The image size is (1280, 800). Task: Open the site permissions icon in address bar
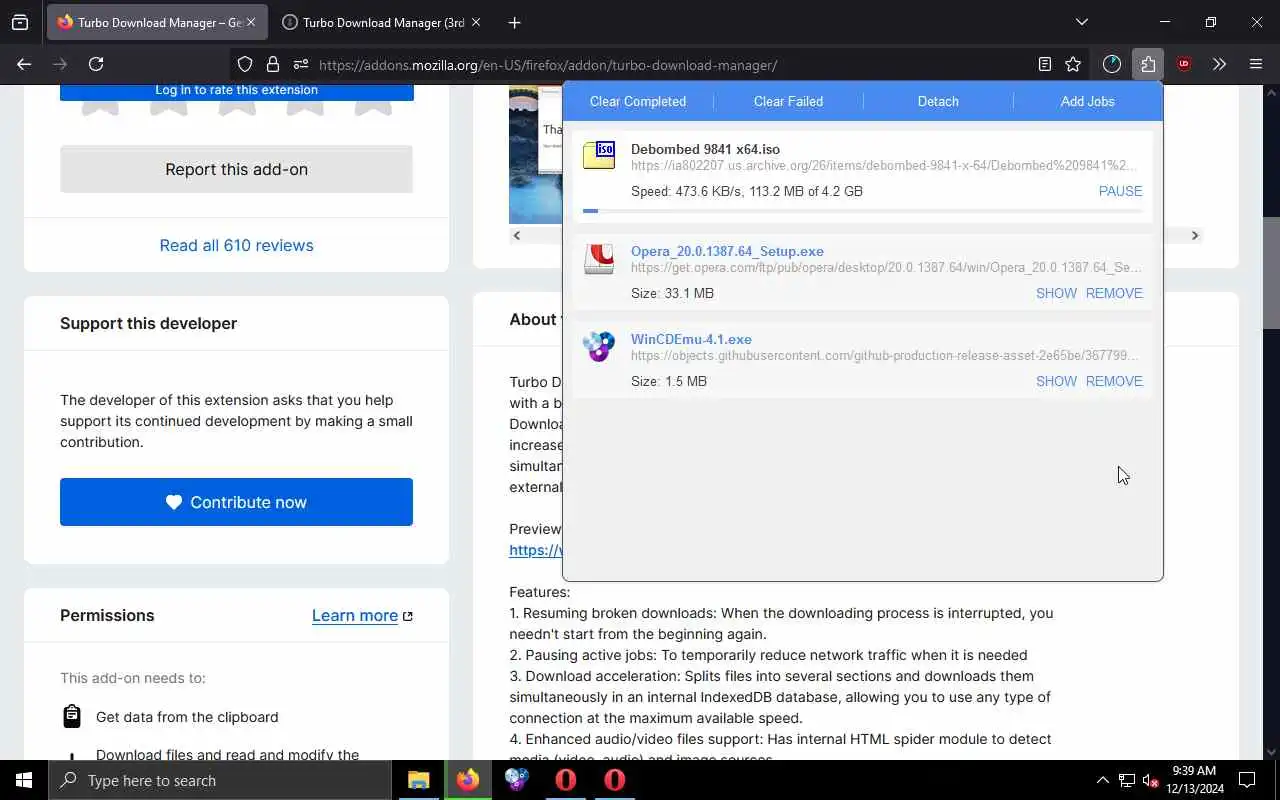[301, 64]
